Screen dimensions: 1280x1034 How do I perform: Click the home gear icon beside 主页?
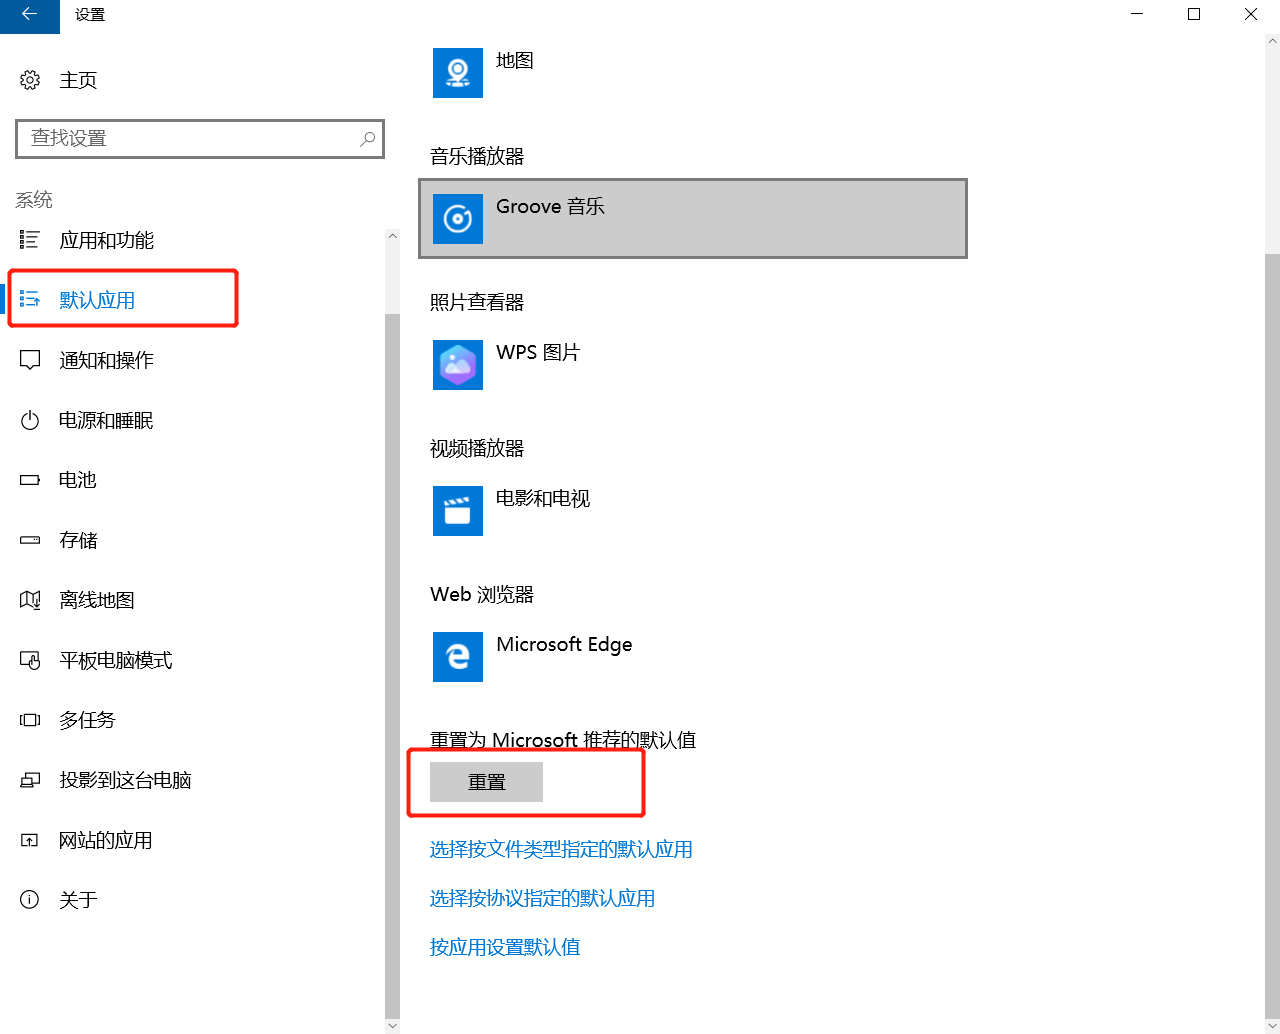[30, 80]
